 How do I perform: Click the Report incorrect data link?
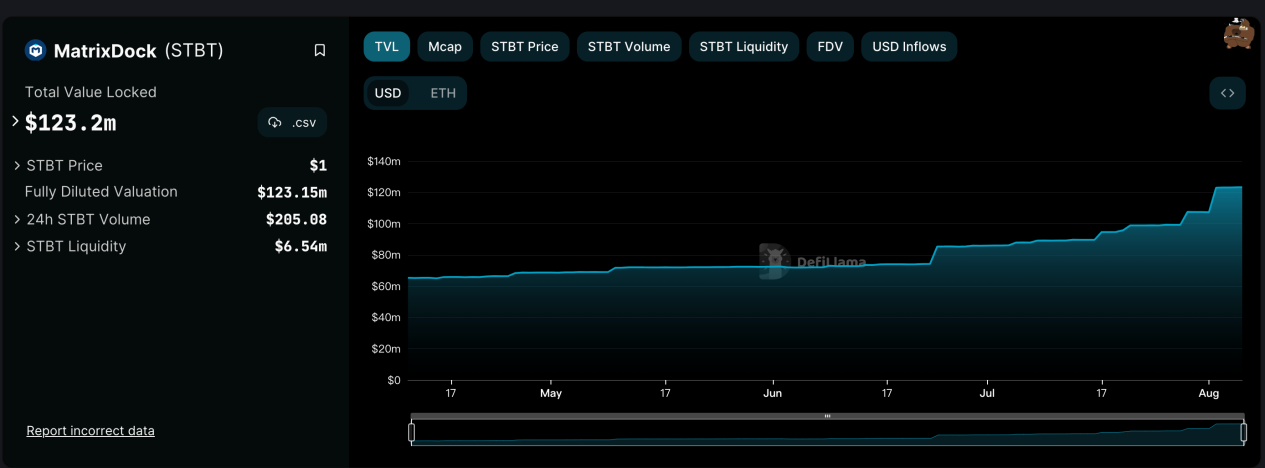click(90, 431)
